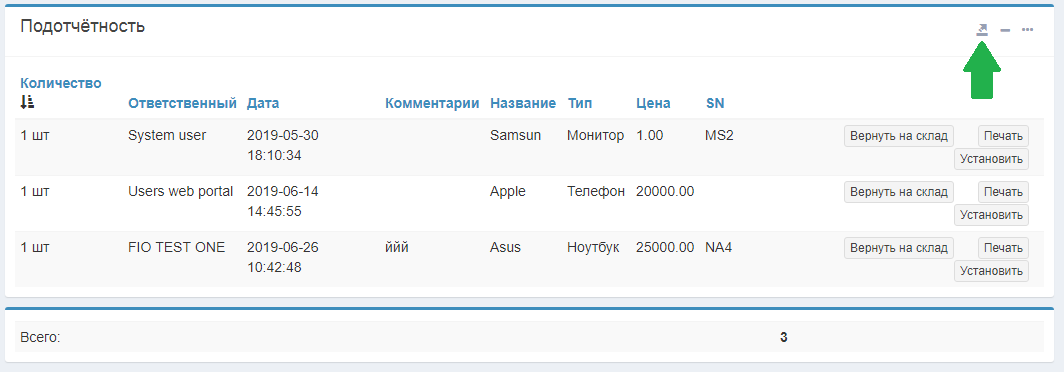Viewport: 1064px width, 372px height.
Task: Click the total count 3 in the footer
Action: (784, 337)
